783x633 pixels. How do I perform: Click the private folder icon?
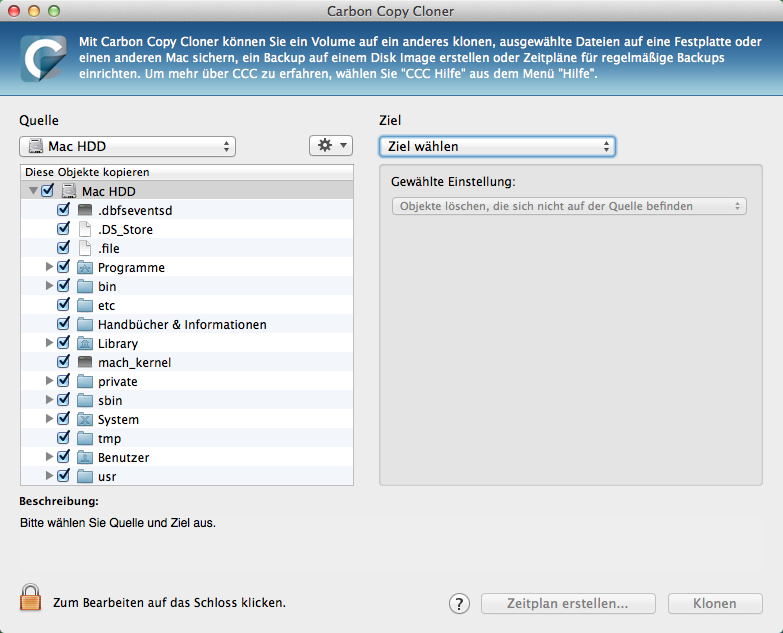(x=85, y=381)
